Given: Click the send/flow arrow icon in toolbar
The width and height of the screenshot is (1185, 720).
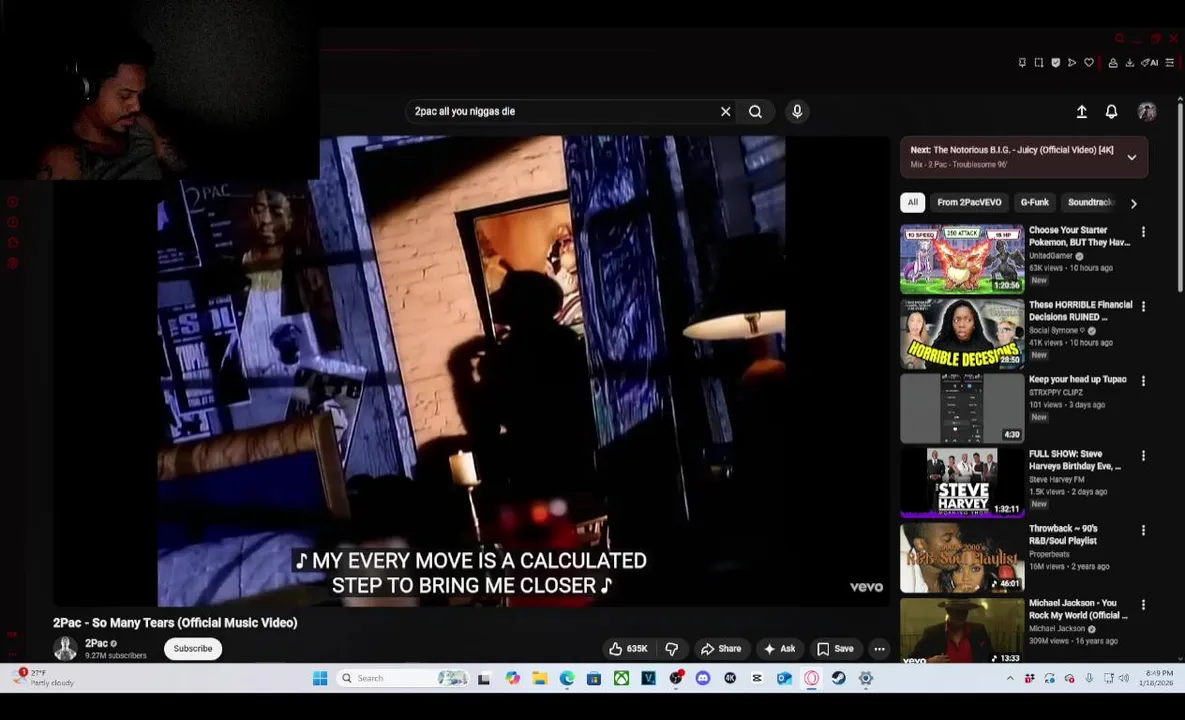Looking at the screenshot, I should (1072, 63).
